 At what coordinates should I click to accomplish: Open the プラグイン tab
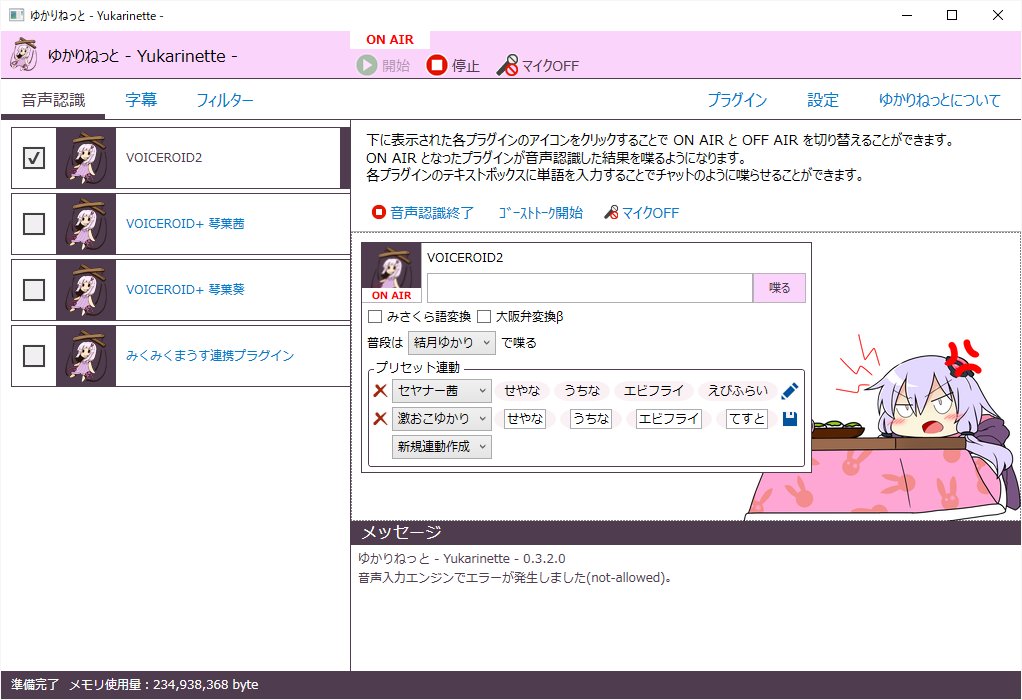pos(737,100)
